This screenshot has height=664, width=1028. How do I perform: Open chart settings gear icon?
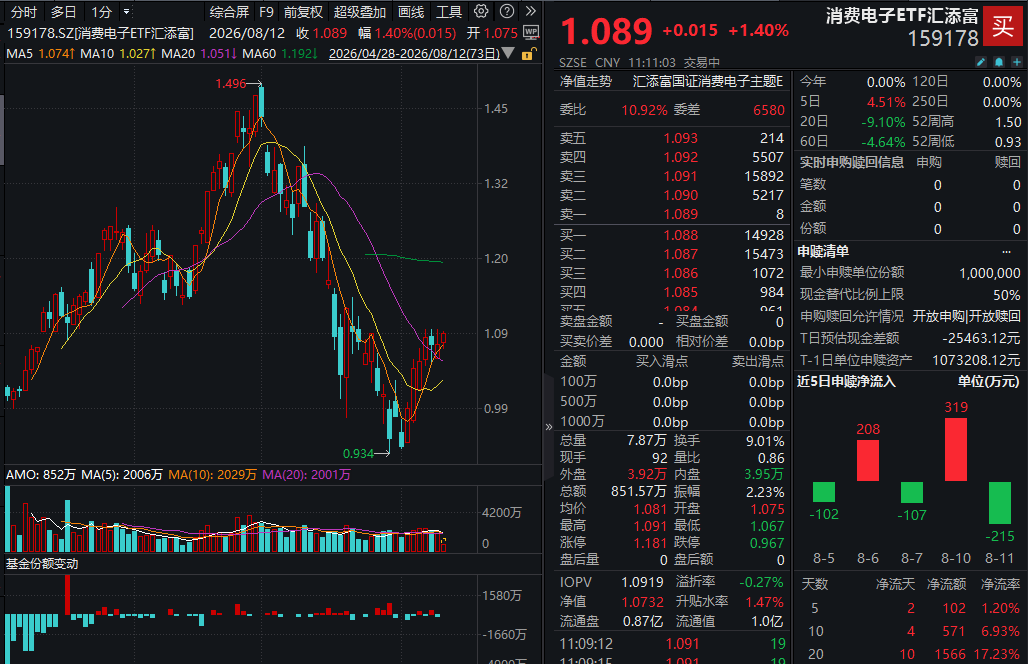point(481,11)
